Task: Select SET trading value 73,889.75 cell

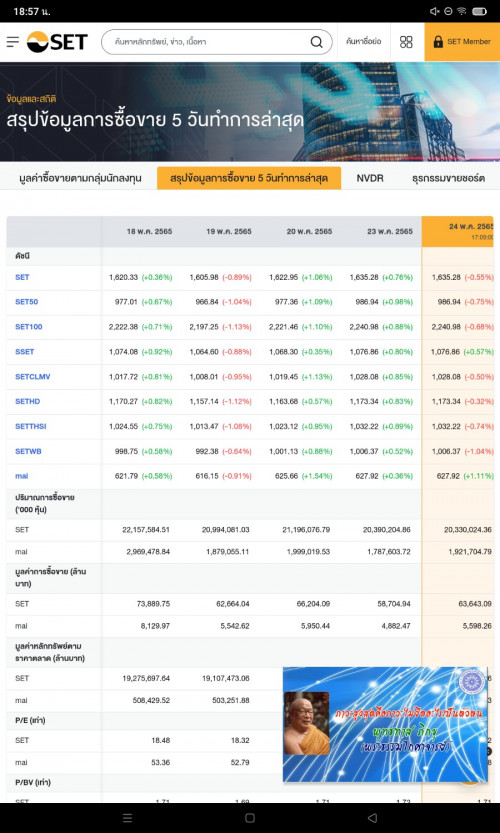Action: [x=153, y=604]
